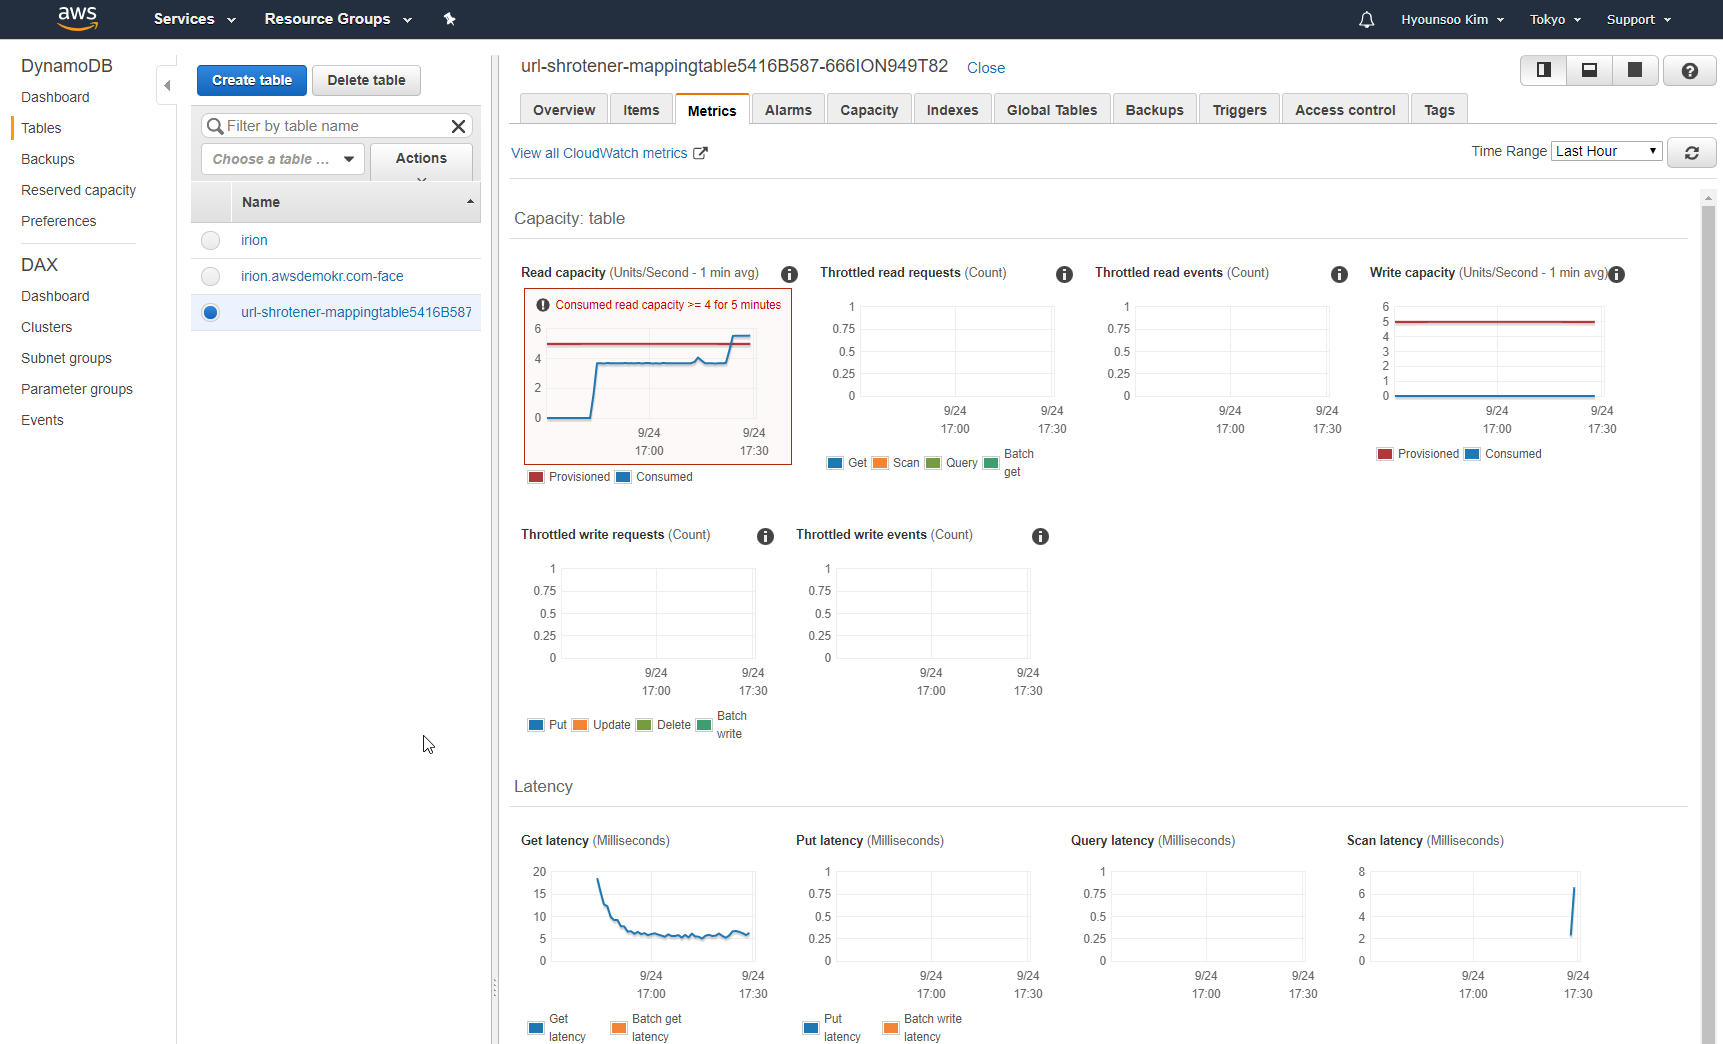Show info for Throttled write requests chart

765,536
